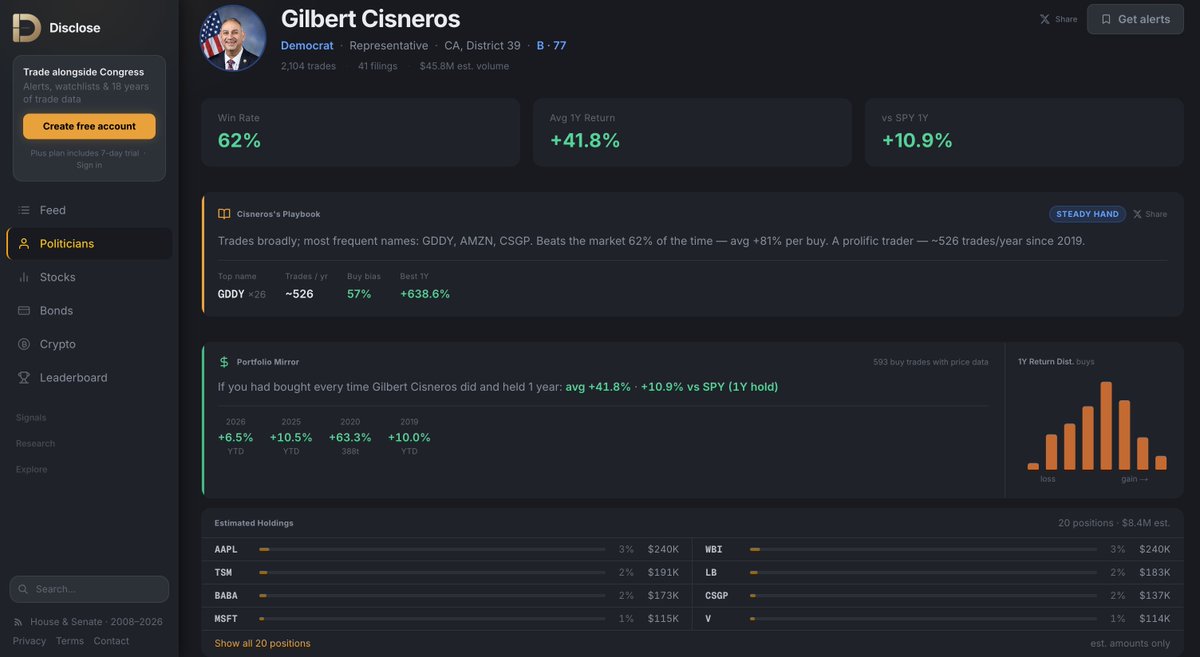
Task: Click the 2,104 trades stat
Action: (x=308, y=66)
